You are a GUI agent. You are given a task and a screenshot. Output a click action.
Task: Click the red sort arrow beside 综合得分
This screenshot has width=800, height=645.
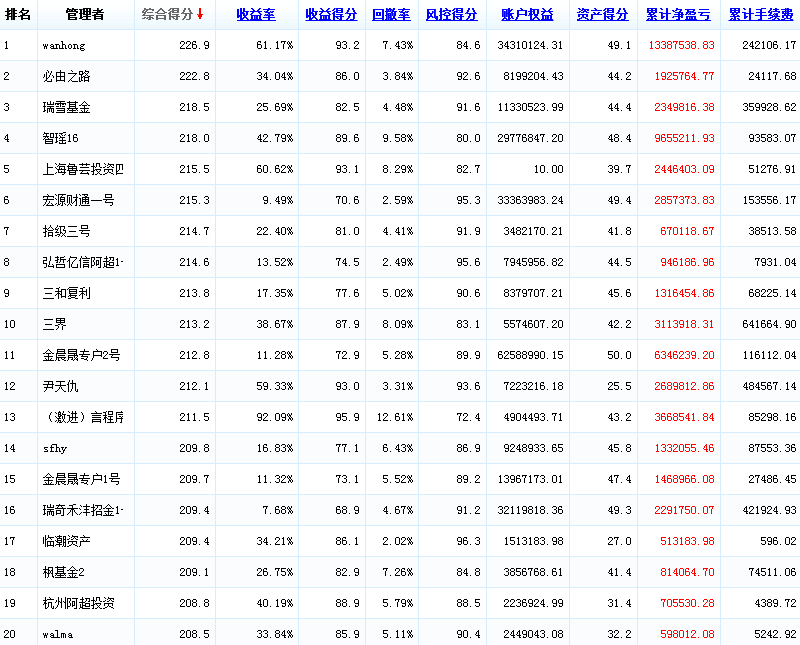[x=200, y=14]
